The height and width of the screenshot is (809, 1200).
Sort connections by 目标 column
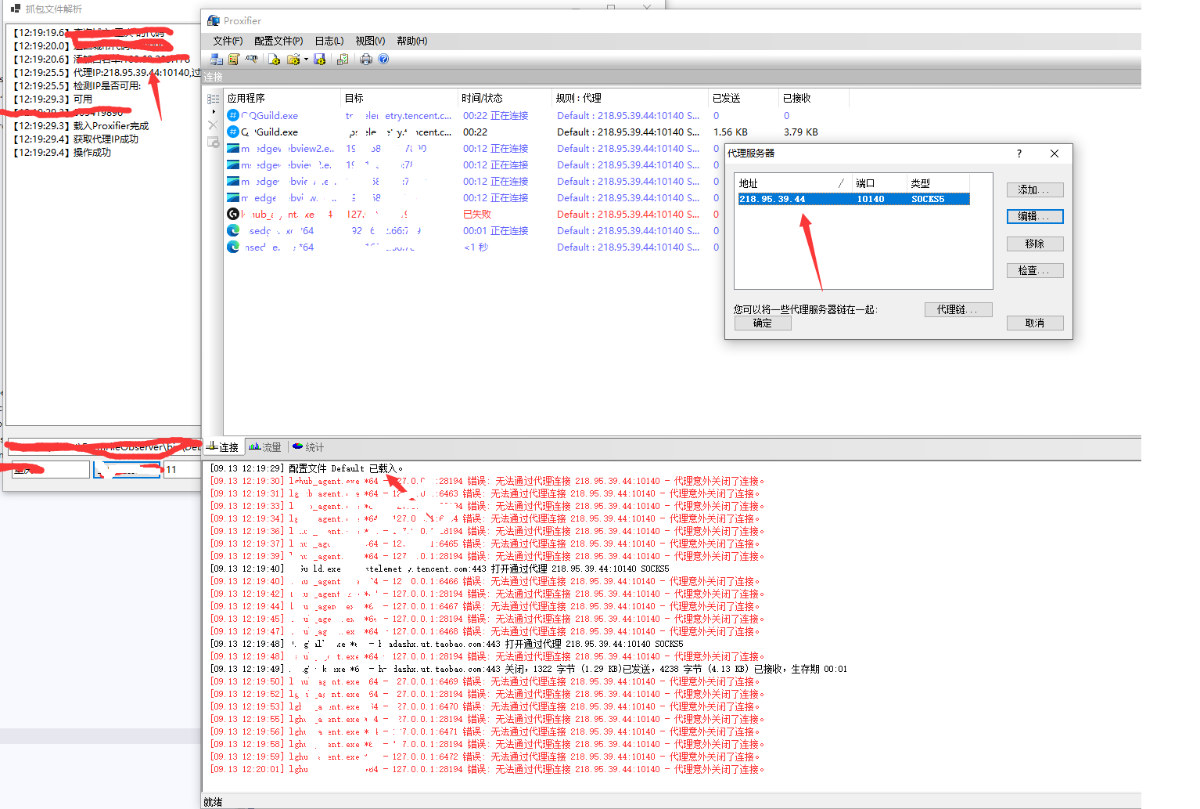401,99
